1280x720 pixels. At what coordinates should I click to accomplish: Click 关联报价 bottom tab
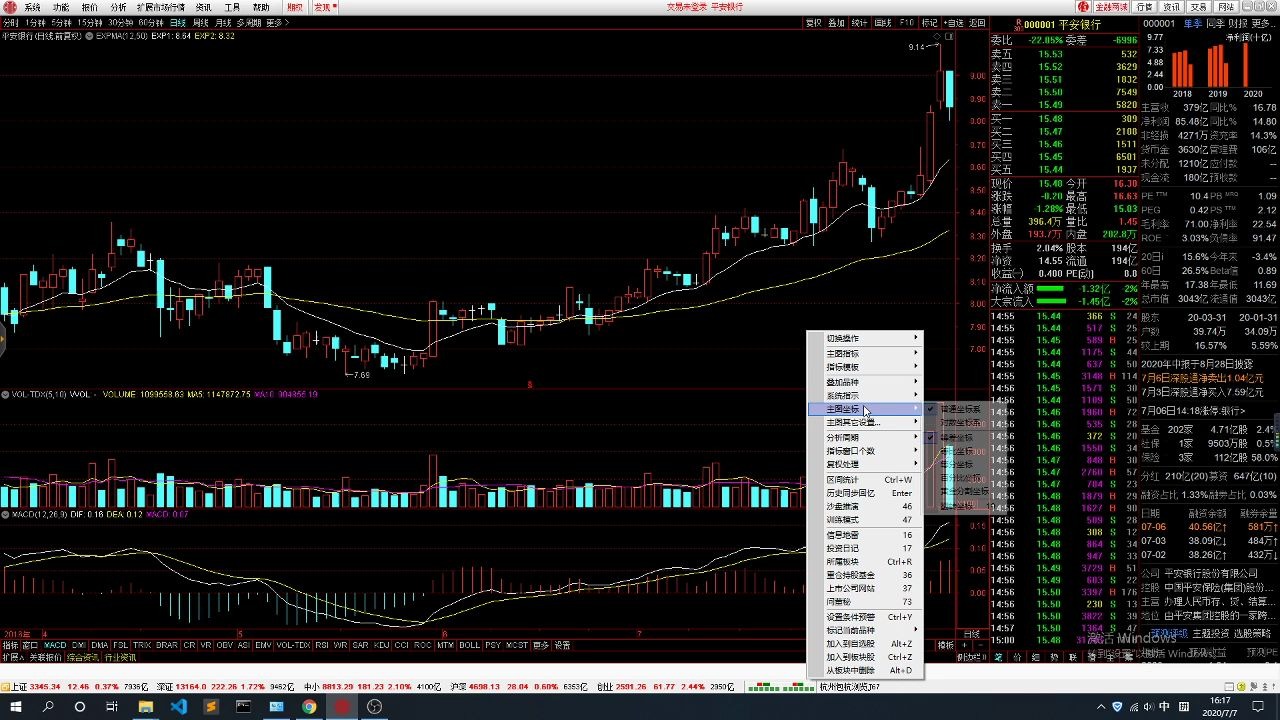(44, 658)
